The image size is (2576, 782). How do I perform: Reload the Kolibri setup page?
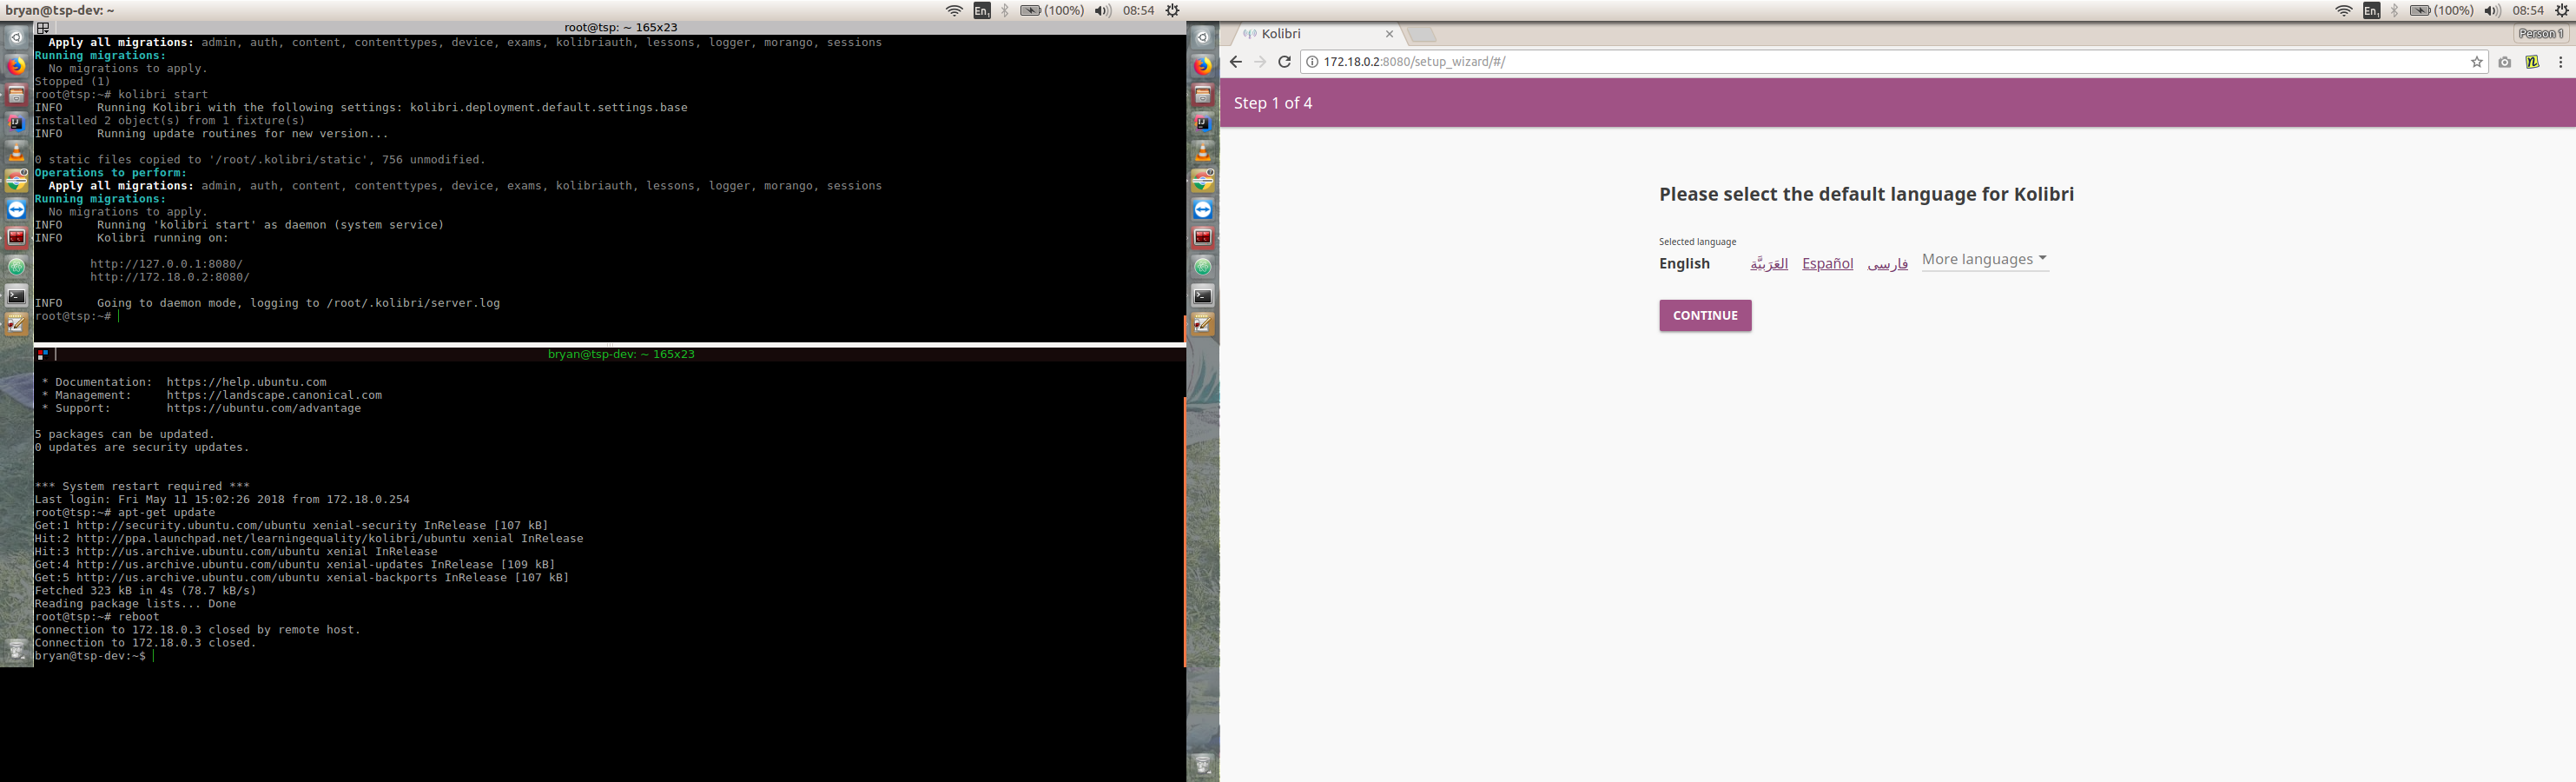1285,62
